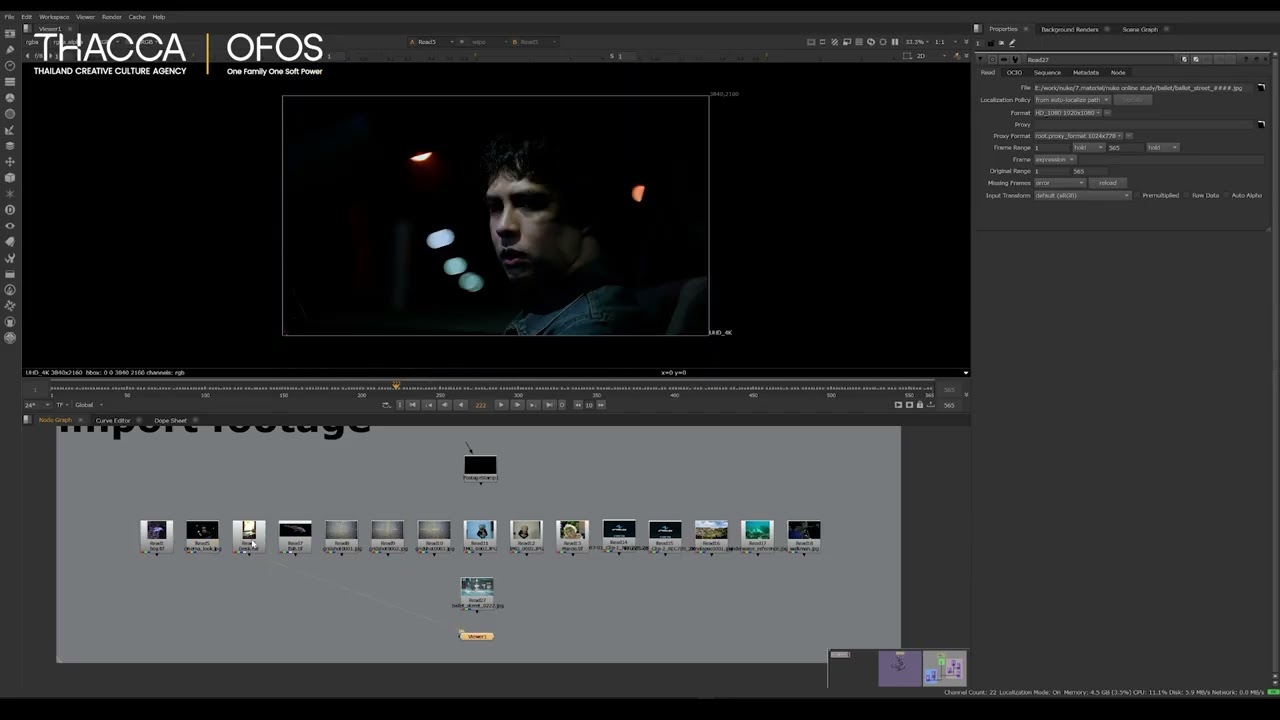Jump to the first frame

pyautogui.click(x=412, y=405)
